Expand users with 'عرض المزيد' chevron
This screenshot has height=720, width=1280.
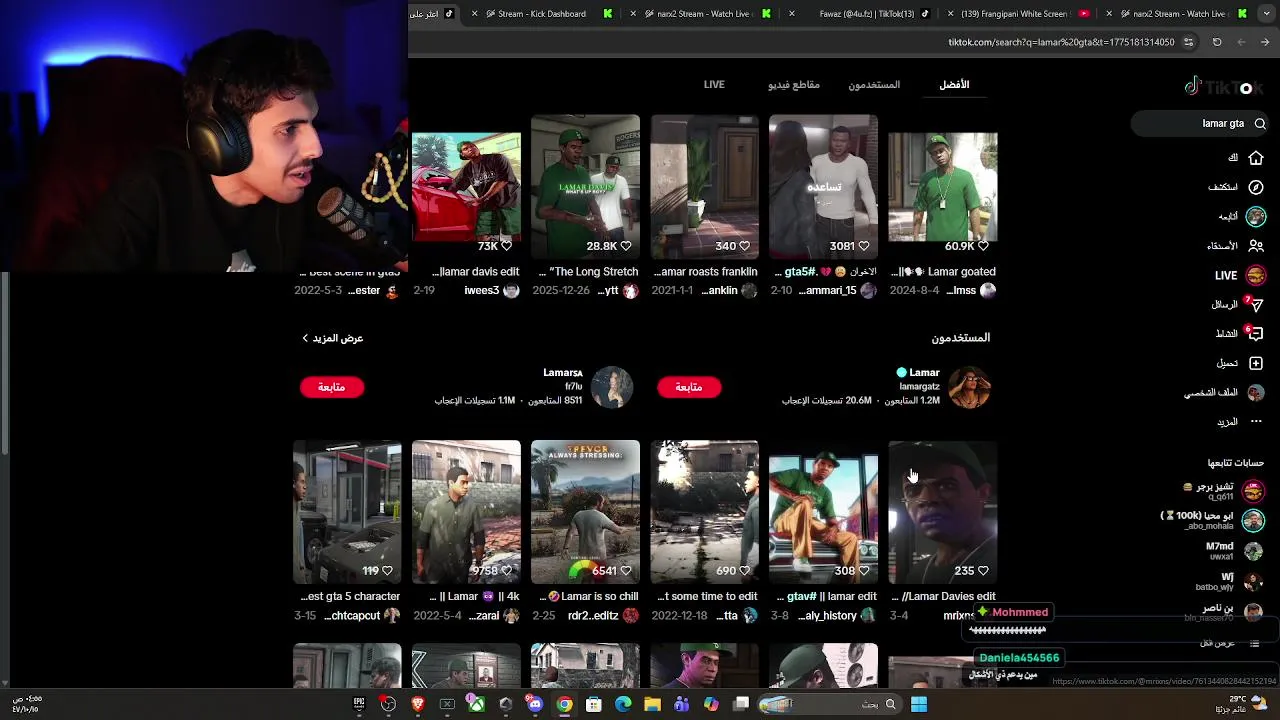tap(332, 338)
